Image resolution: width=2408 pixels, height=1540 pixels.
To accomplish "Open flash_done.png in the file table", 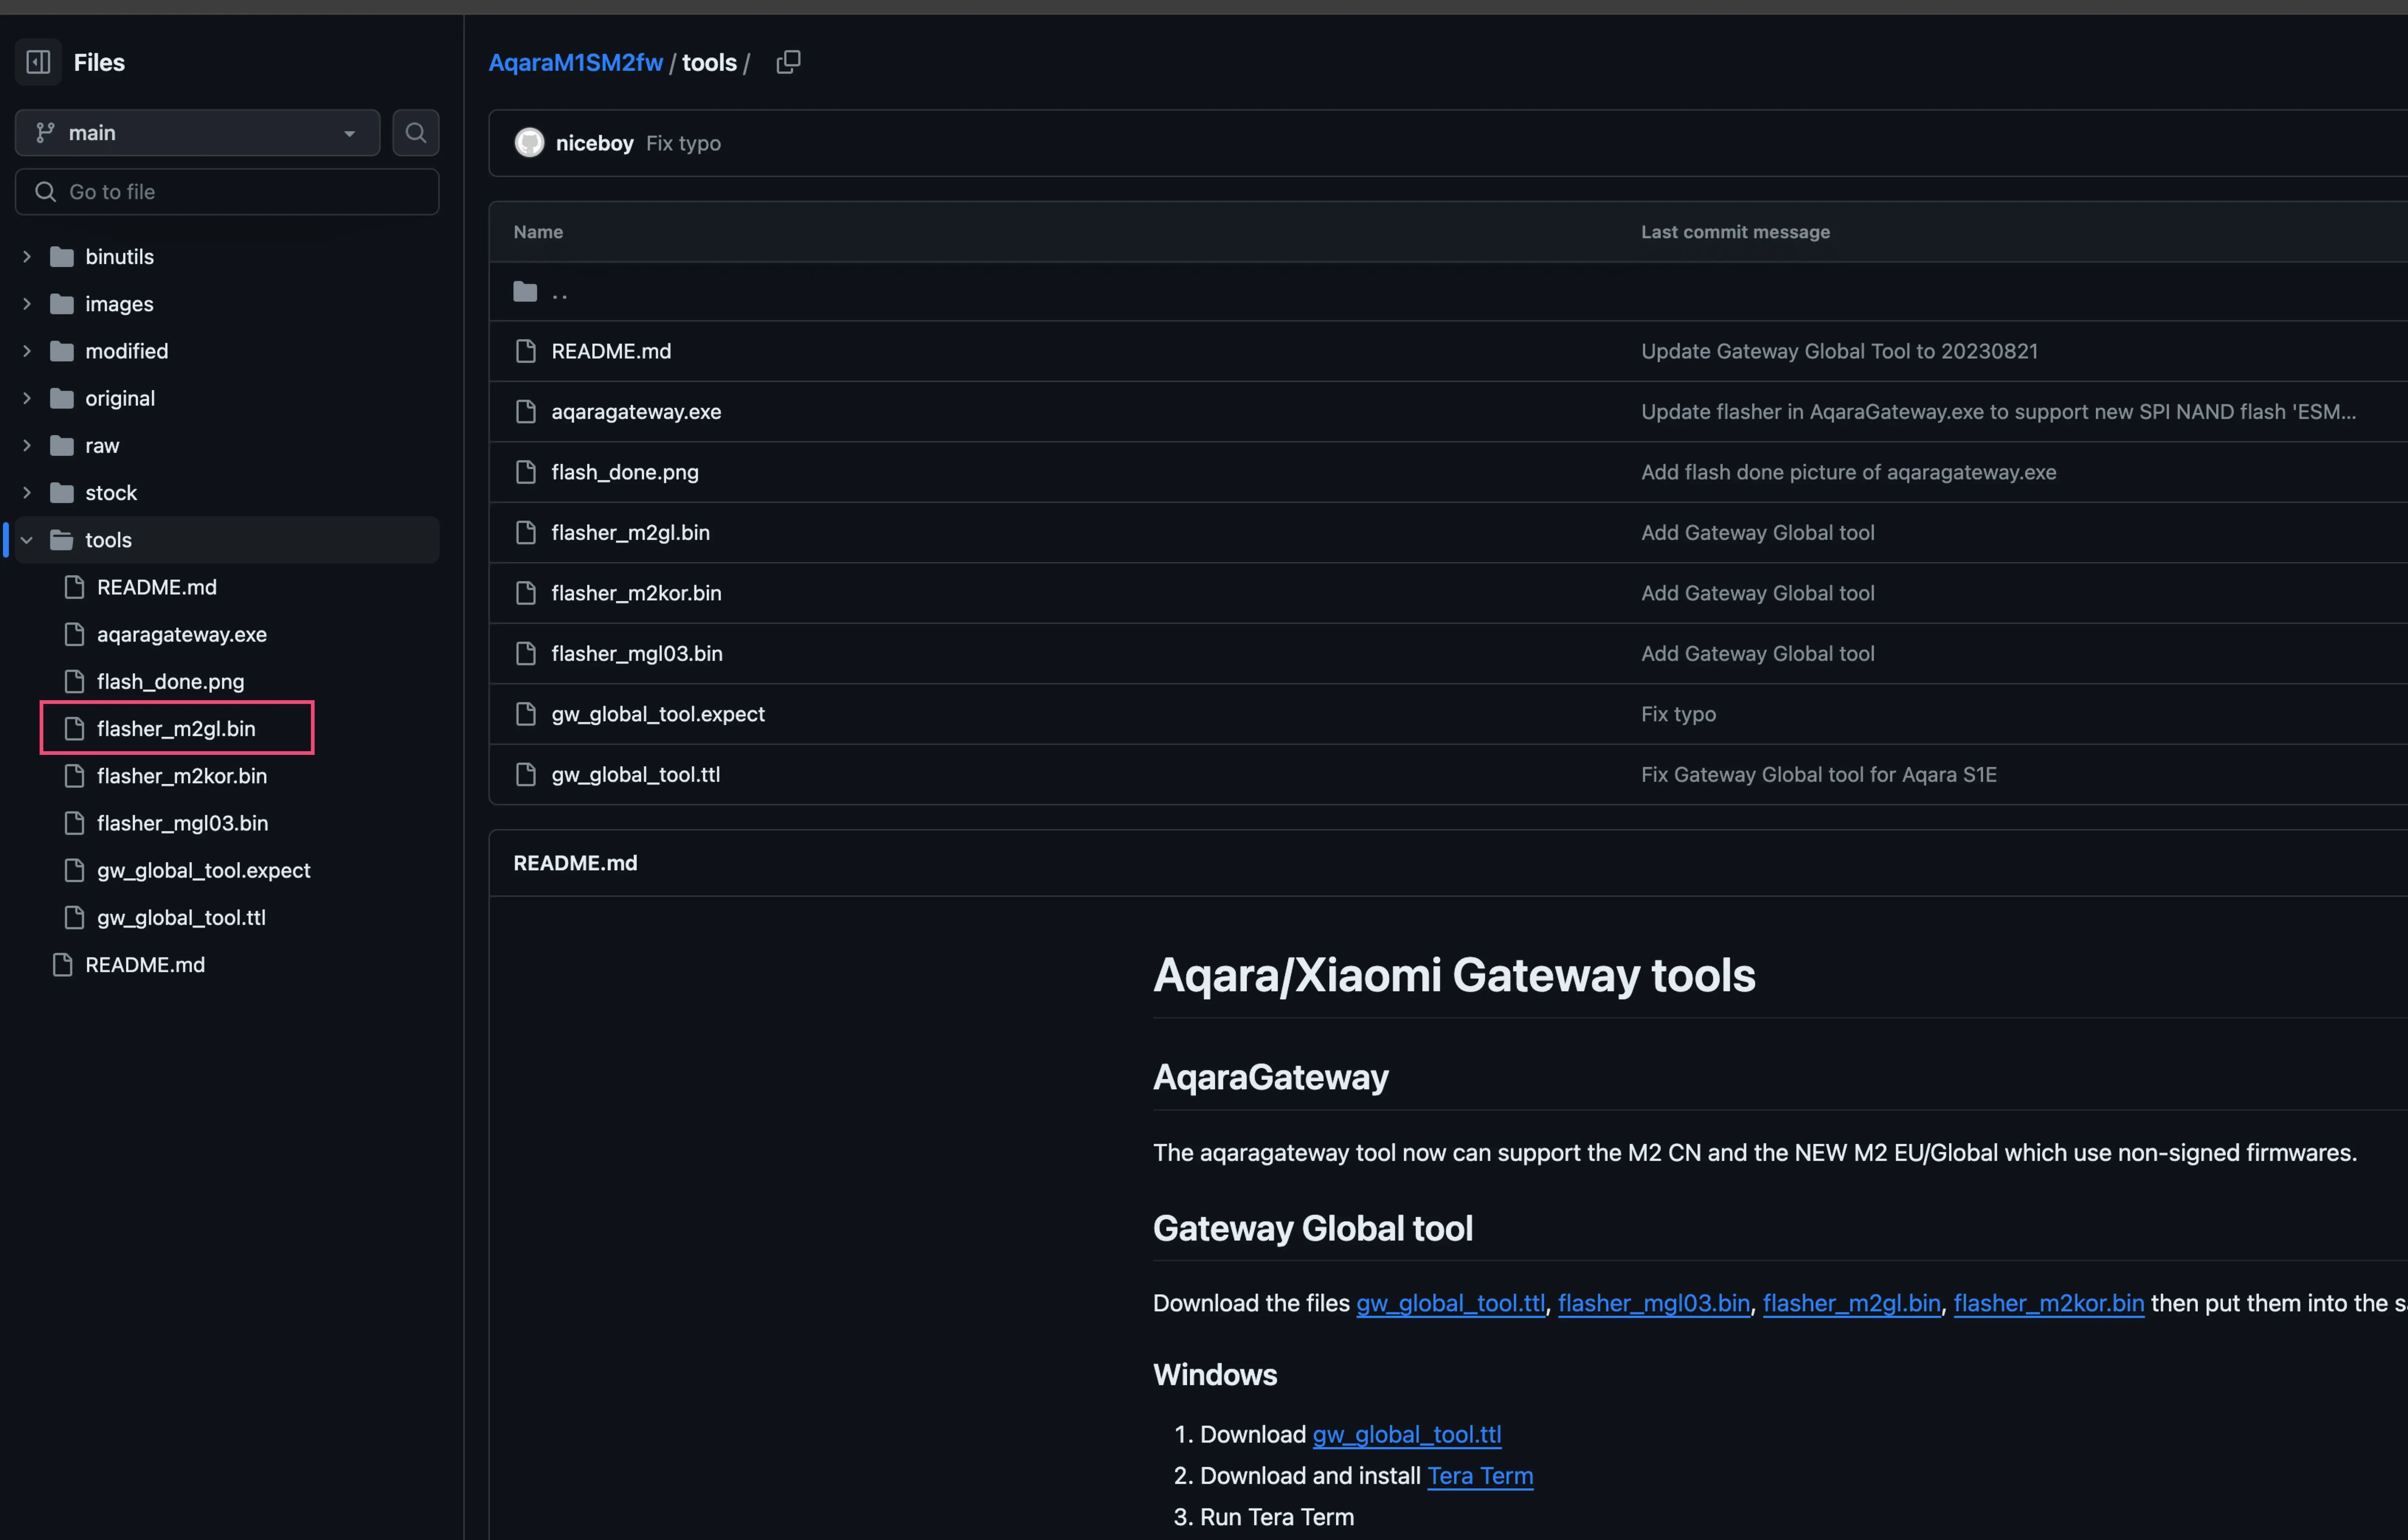I will coord(625,472).
